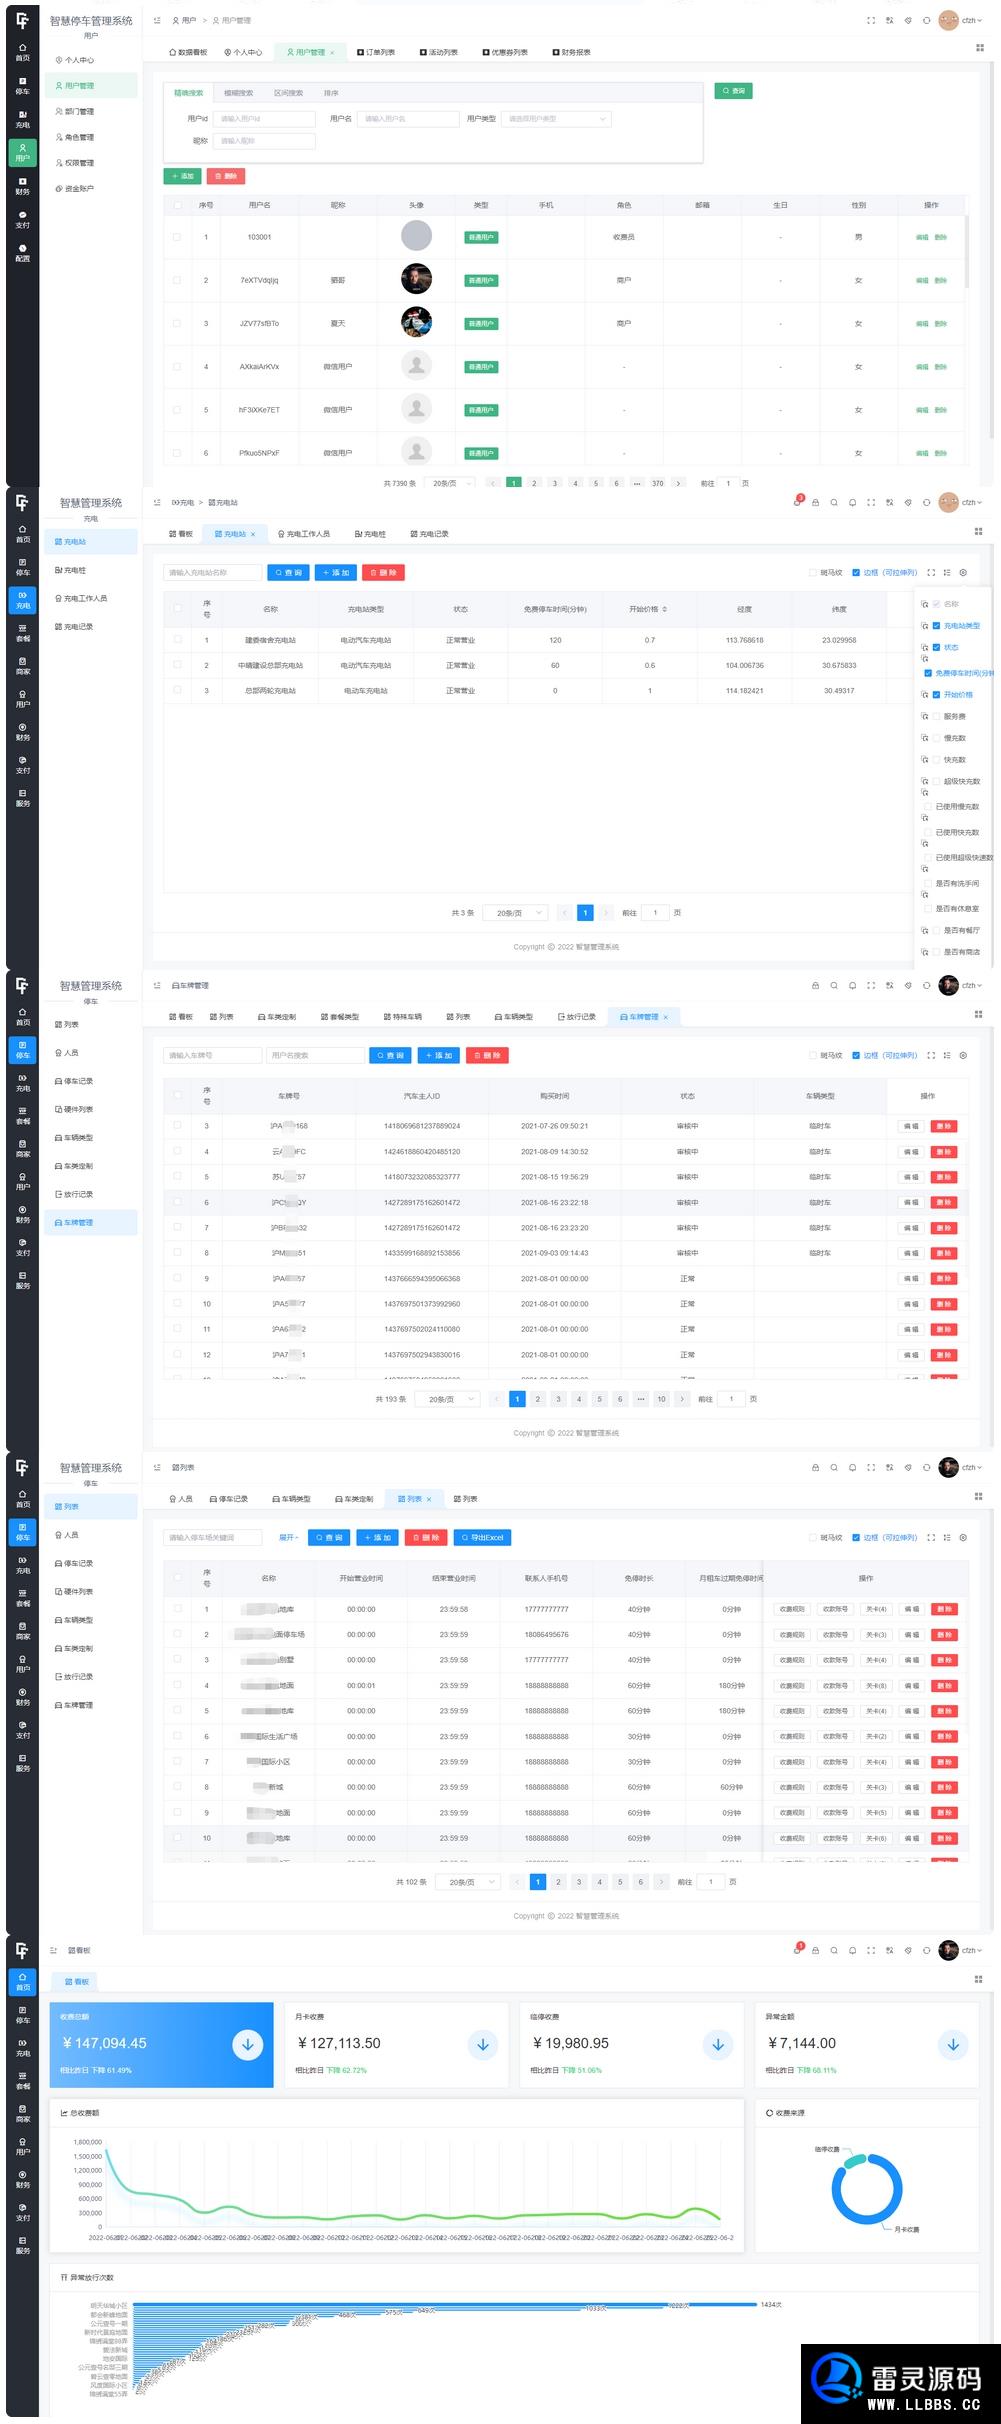Open 20条/页 page size on user page
This screenshot has width=1001, height=2424.
tap(451, 483)
